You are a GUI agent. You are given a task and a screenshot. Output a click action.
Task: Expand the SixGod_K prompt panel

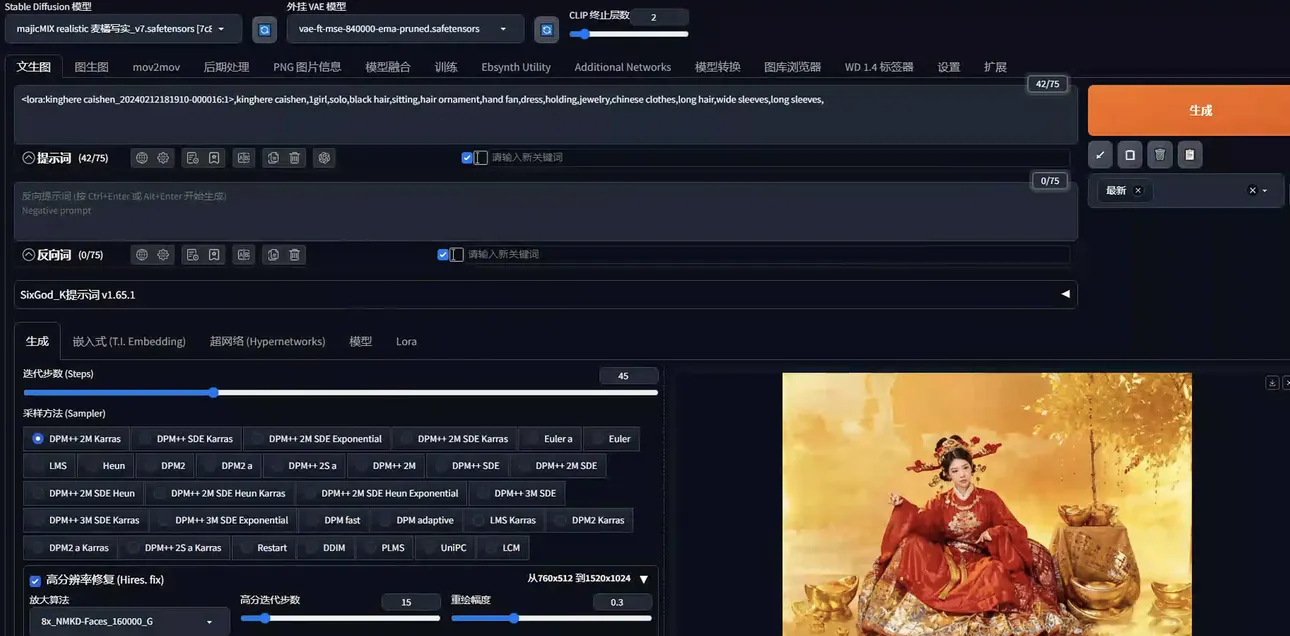pyautogui.click(x=1065, y=294)
